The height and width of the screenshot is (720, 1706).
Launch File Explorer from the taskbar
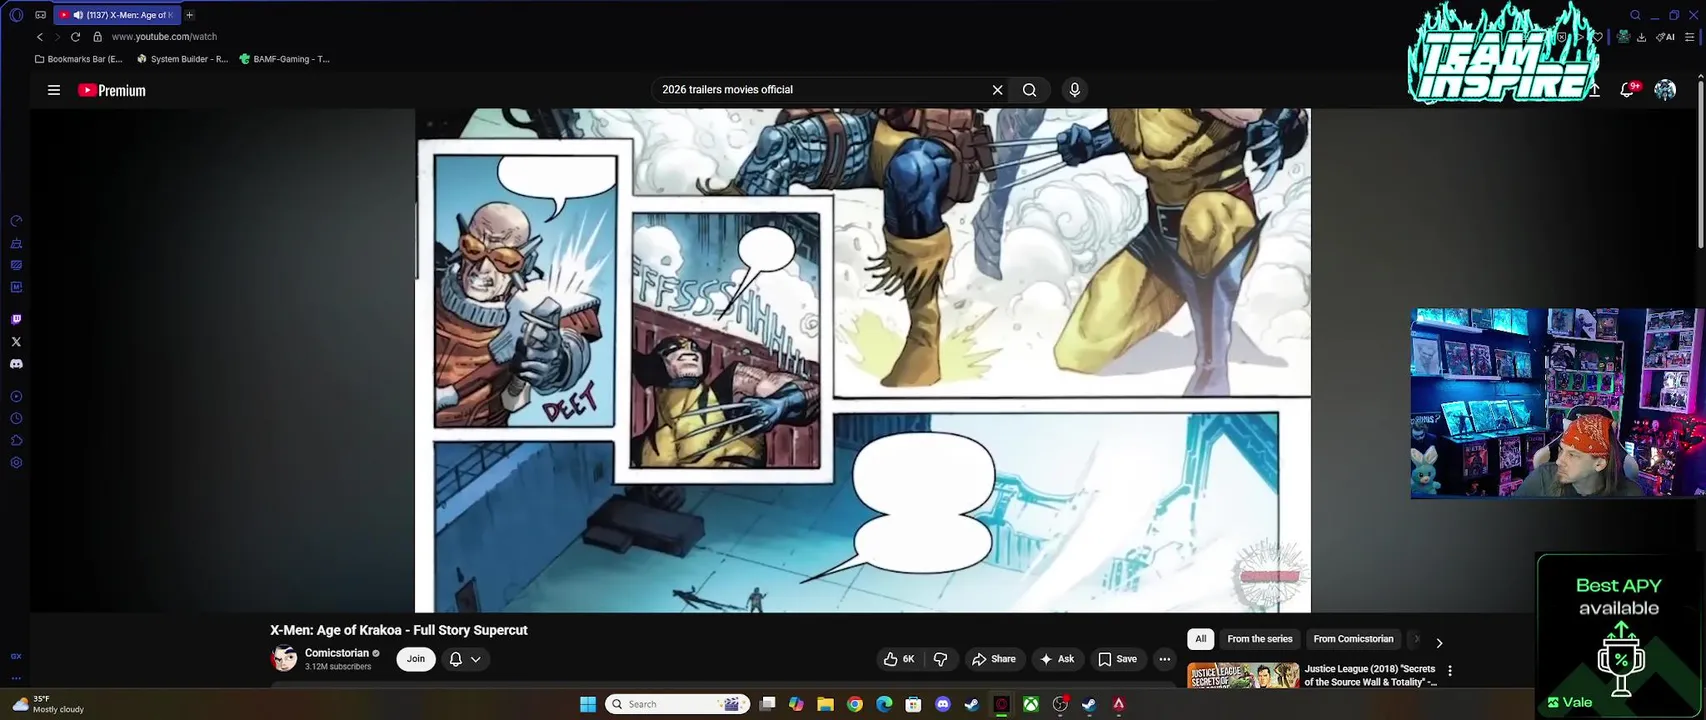825,704
